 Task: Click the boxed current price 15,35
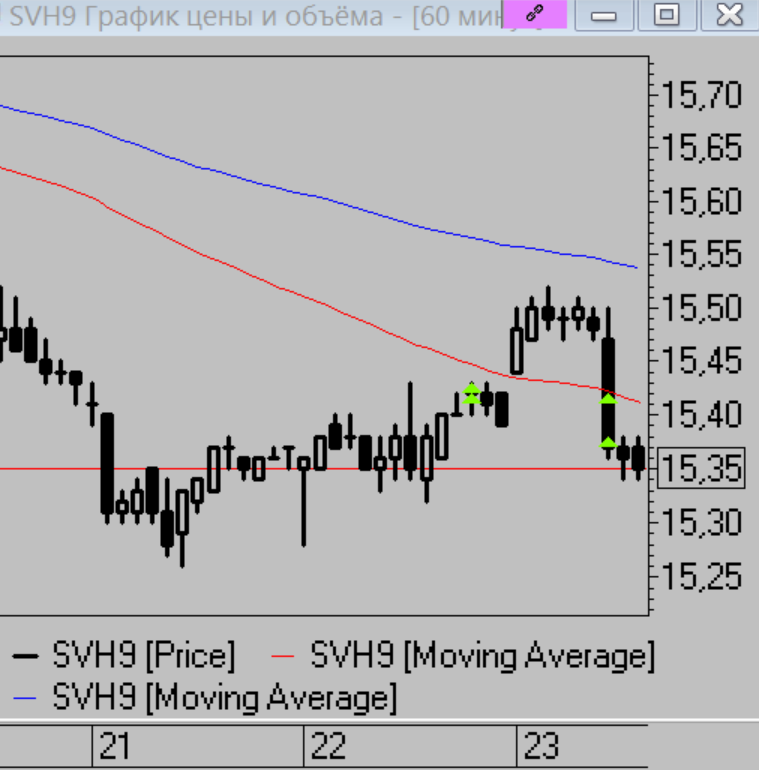[x=701, y=468]
